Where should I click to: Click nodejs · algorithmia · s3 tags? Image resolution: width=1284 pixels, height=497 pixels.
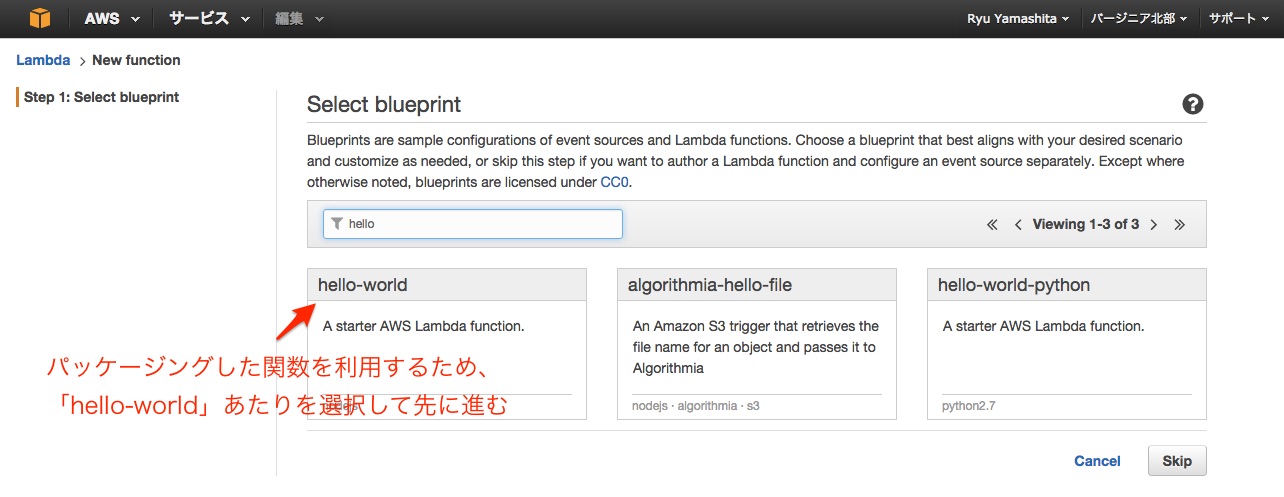point(696,406)
